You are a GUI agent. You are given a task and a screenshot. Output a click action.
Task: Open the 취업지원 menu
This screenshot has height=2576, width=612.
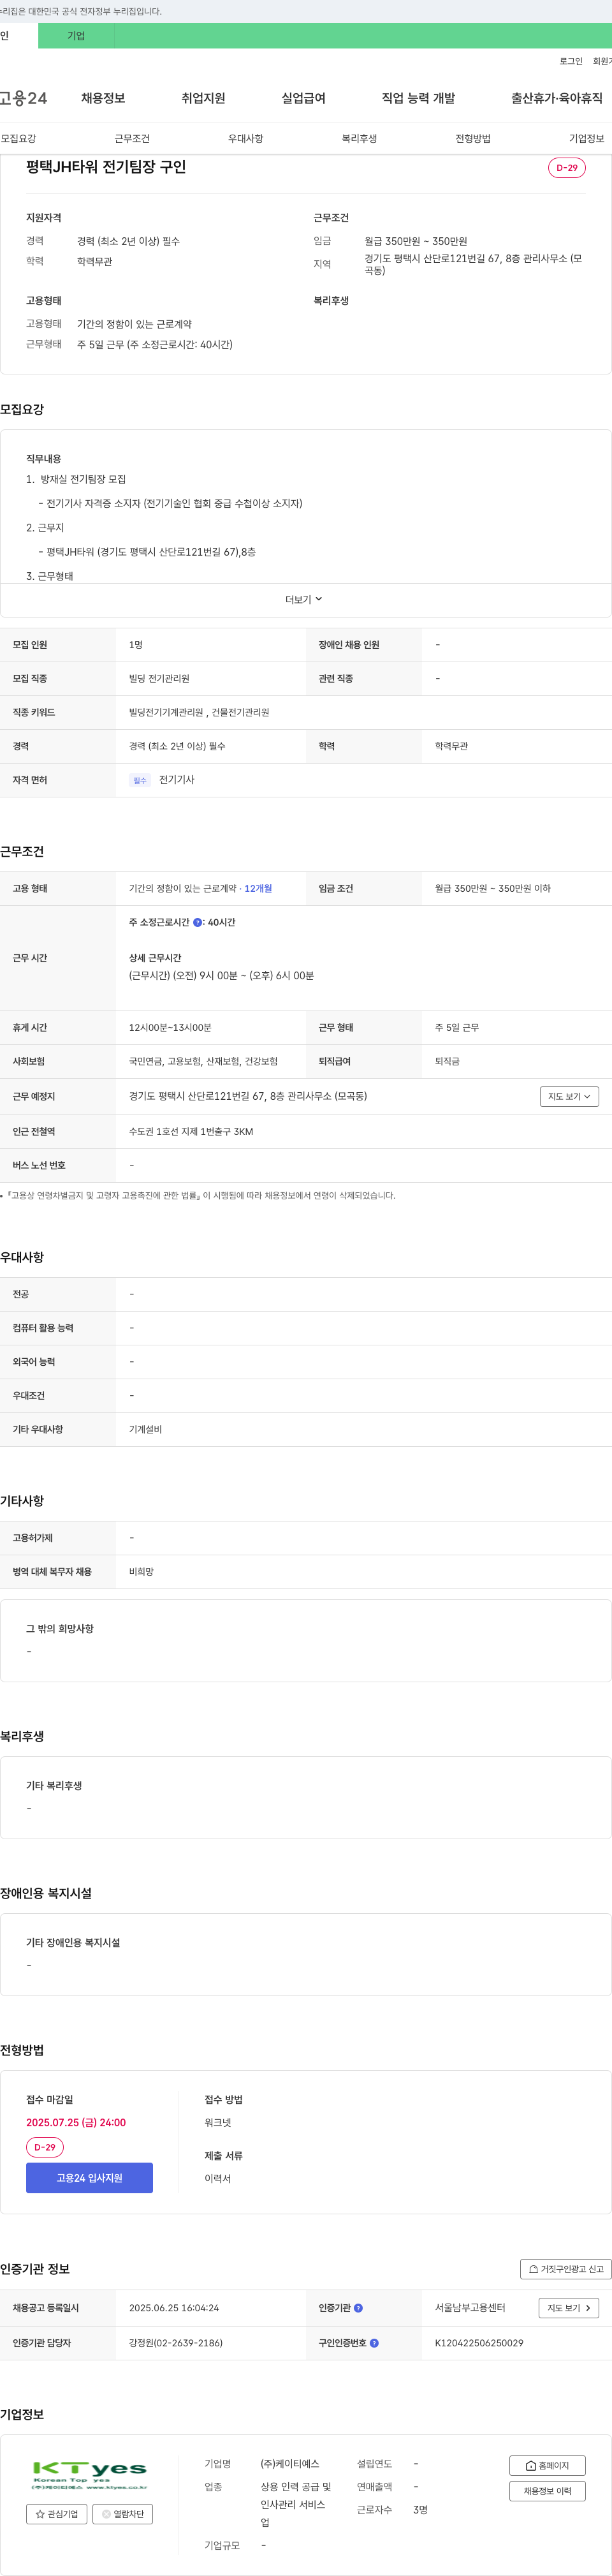pyautogui.click(x=203, y=98)
